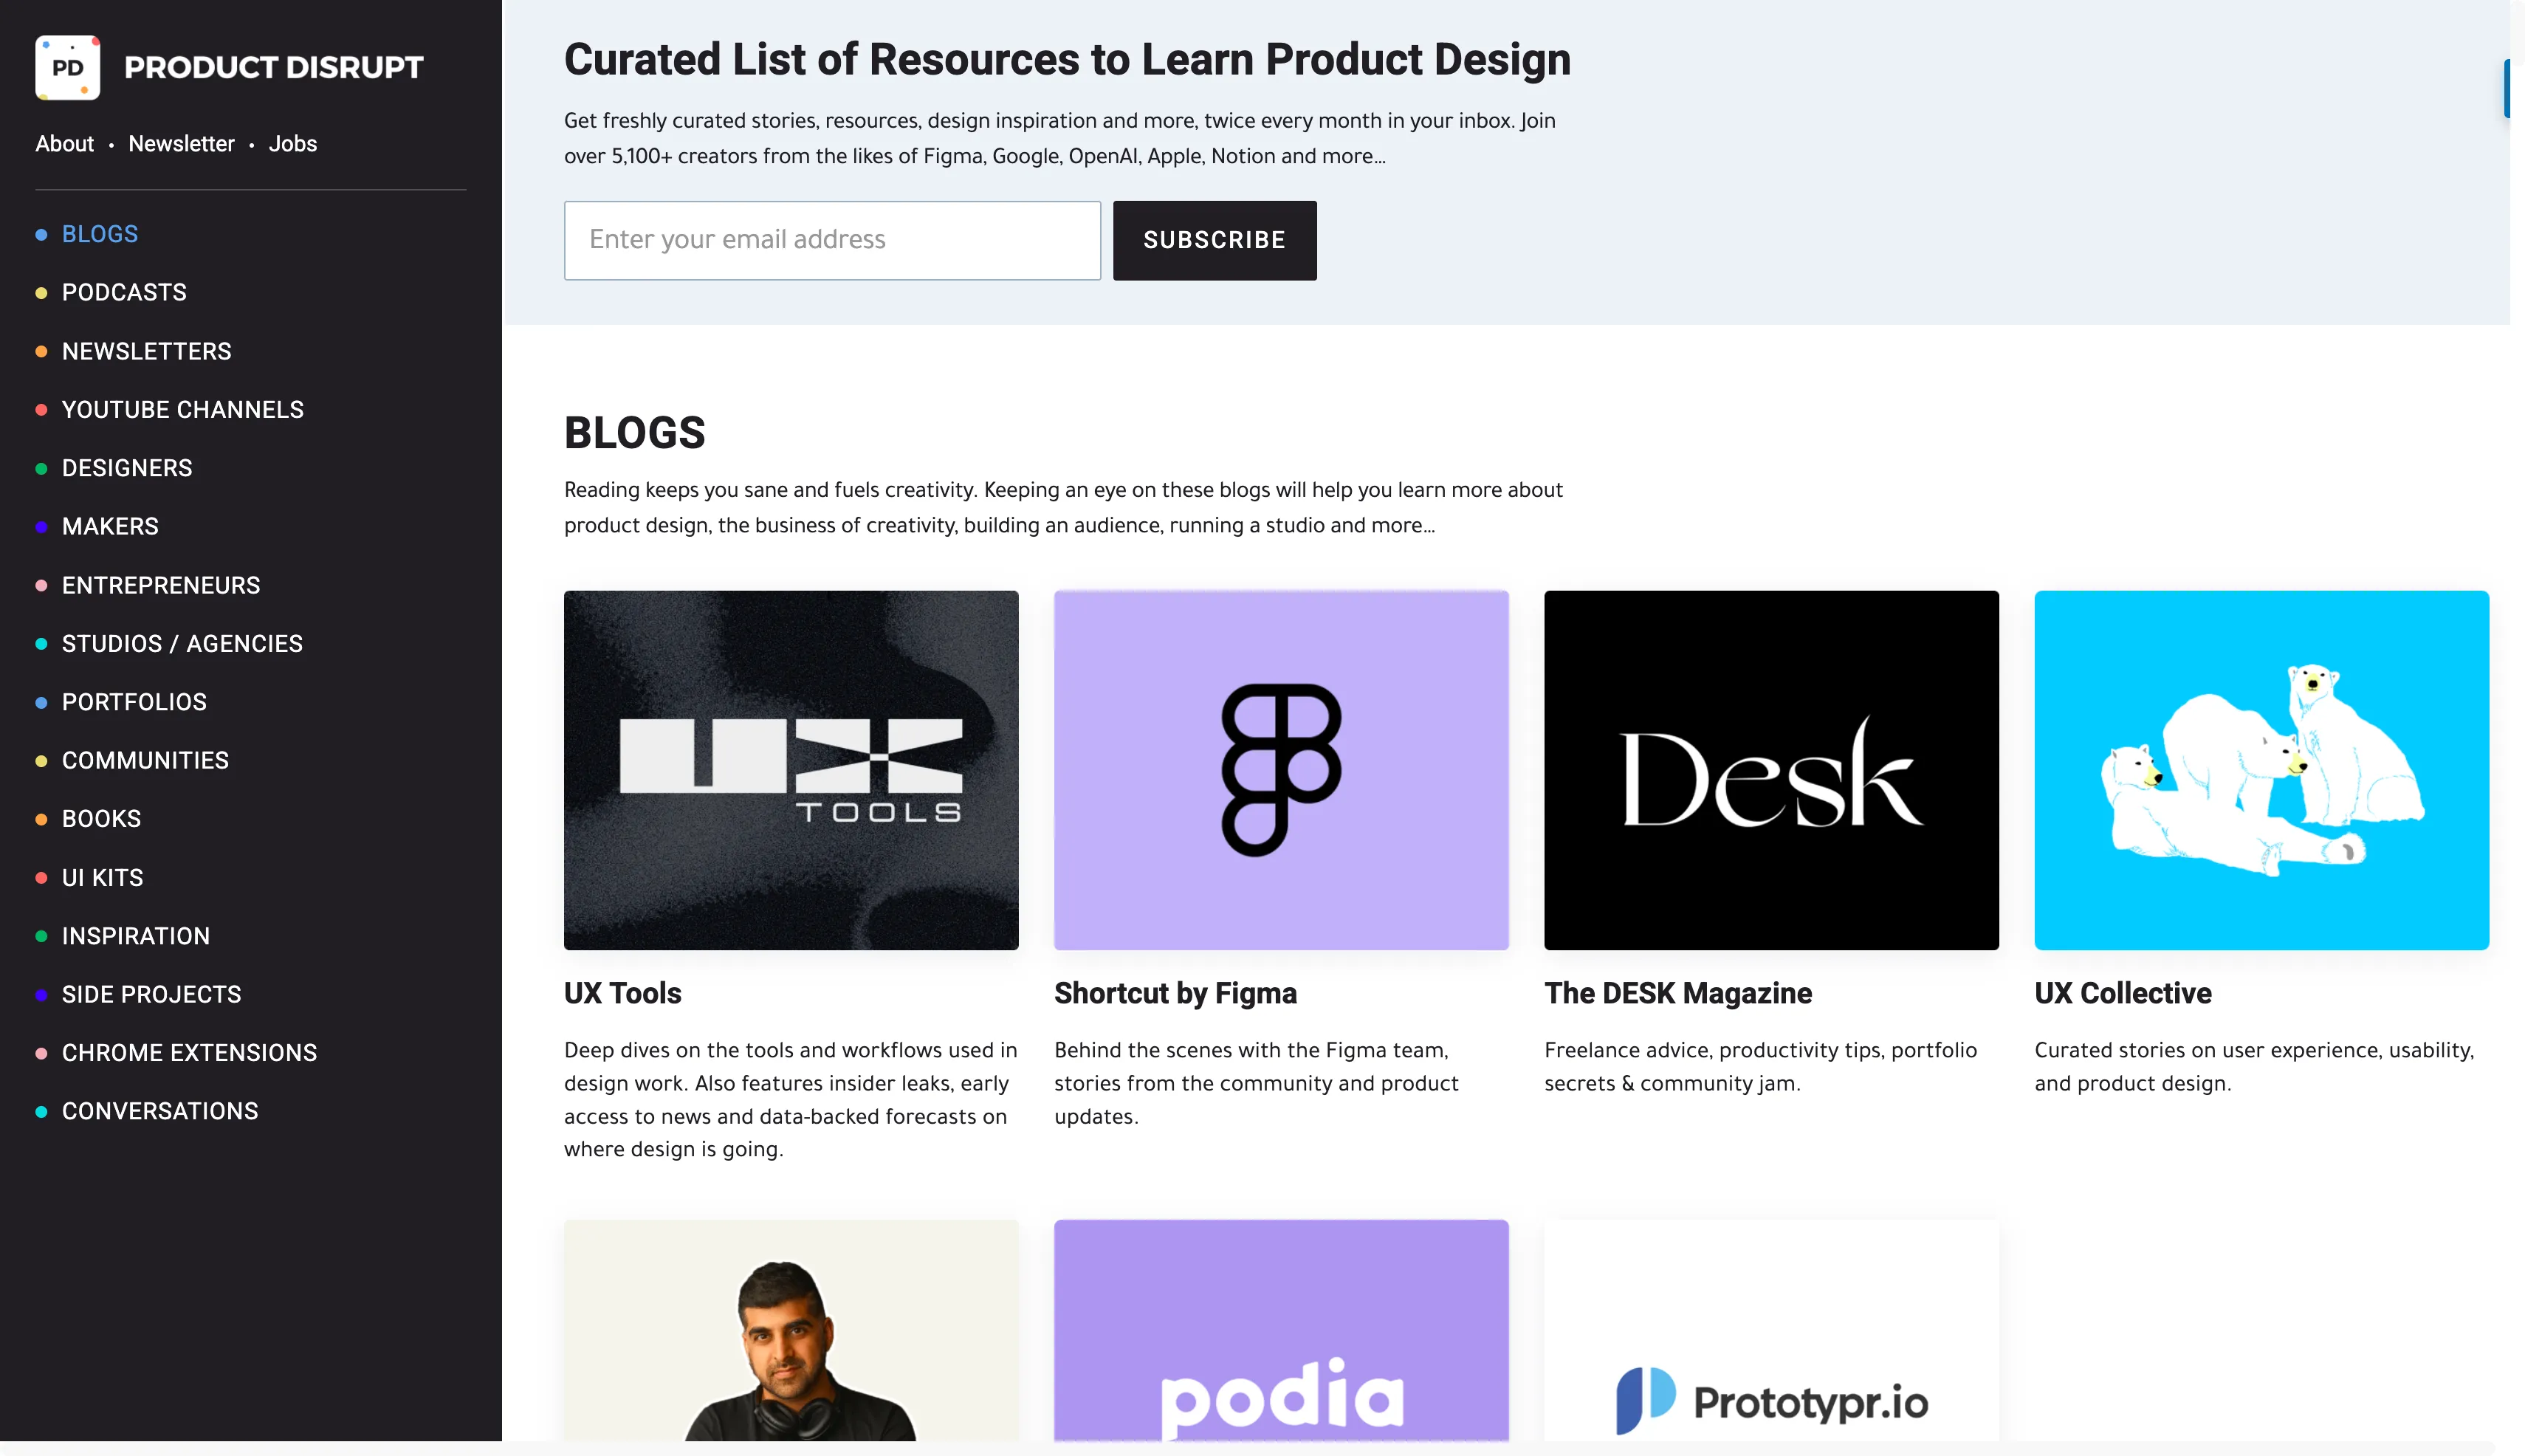Screen dimensions: 2525x1456
Task: Click the UX Collective title
Action: click(2123, 993)
